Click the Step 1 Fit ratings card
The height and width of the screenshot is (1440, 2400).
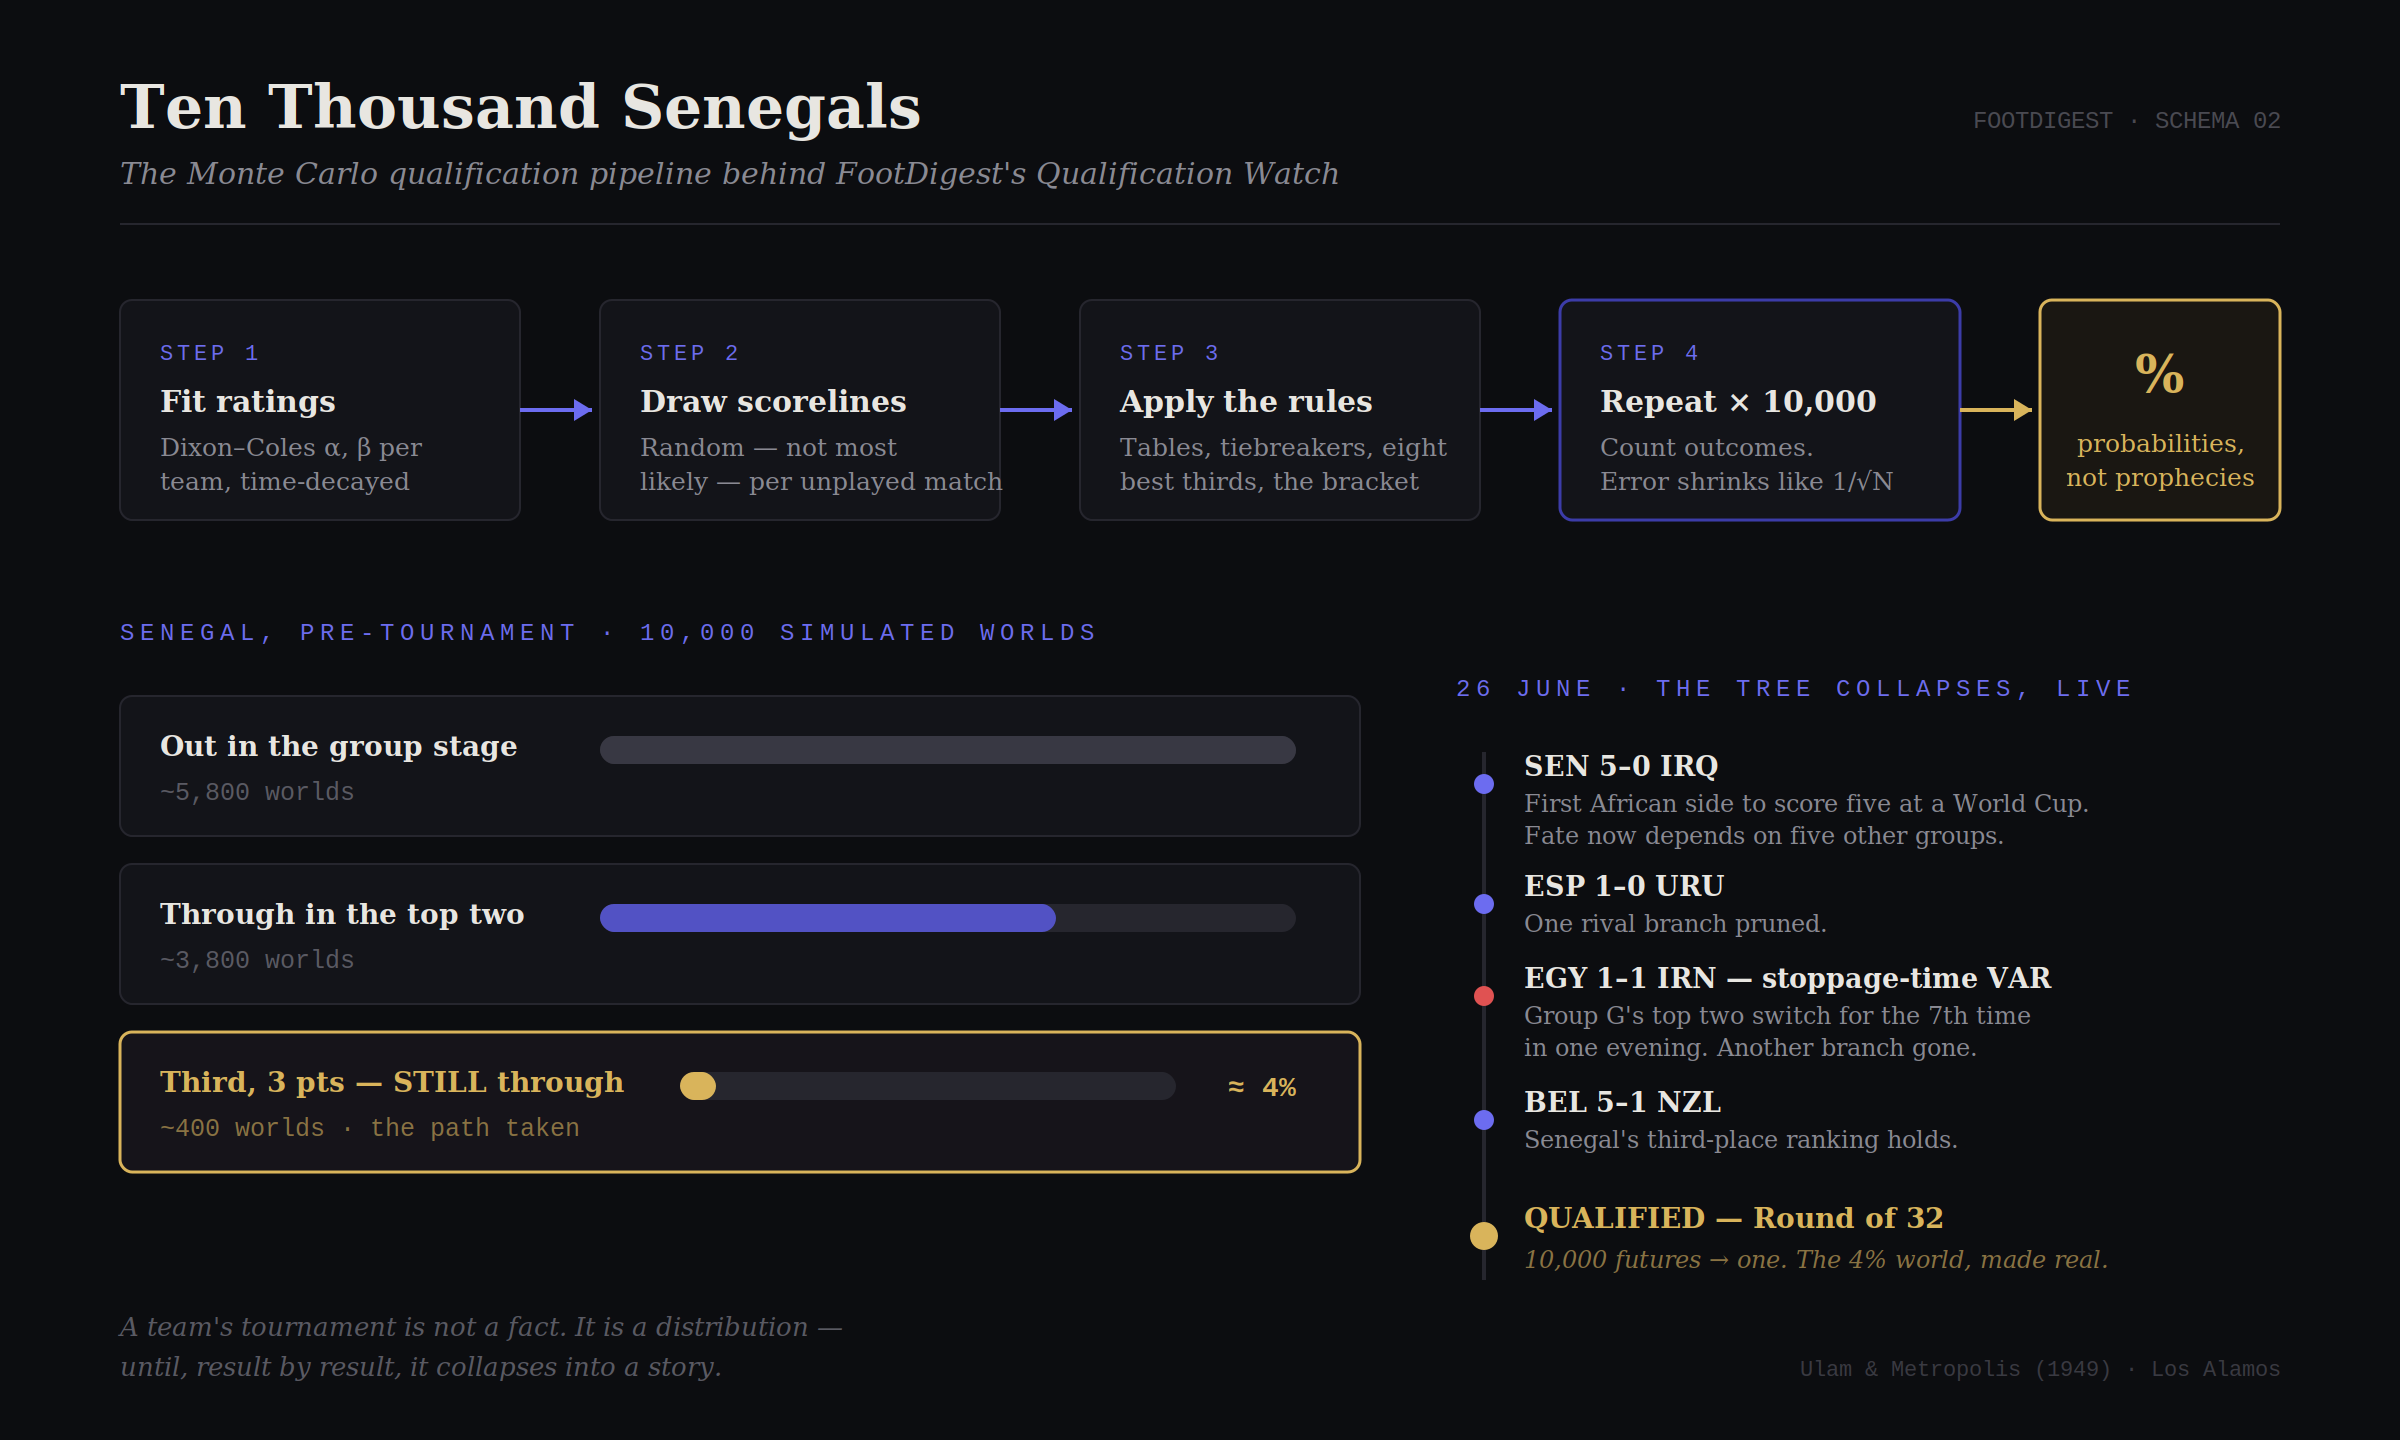point(320,410)
